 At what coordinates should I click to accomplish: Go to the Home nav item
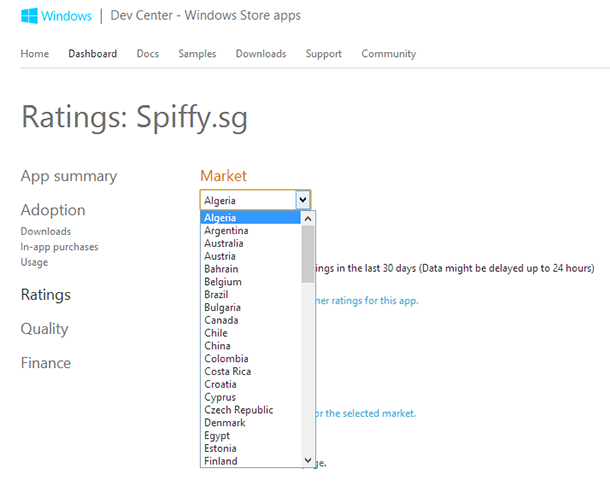pos(35,54)
